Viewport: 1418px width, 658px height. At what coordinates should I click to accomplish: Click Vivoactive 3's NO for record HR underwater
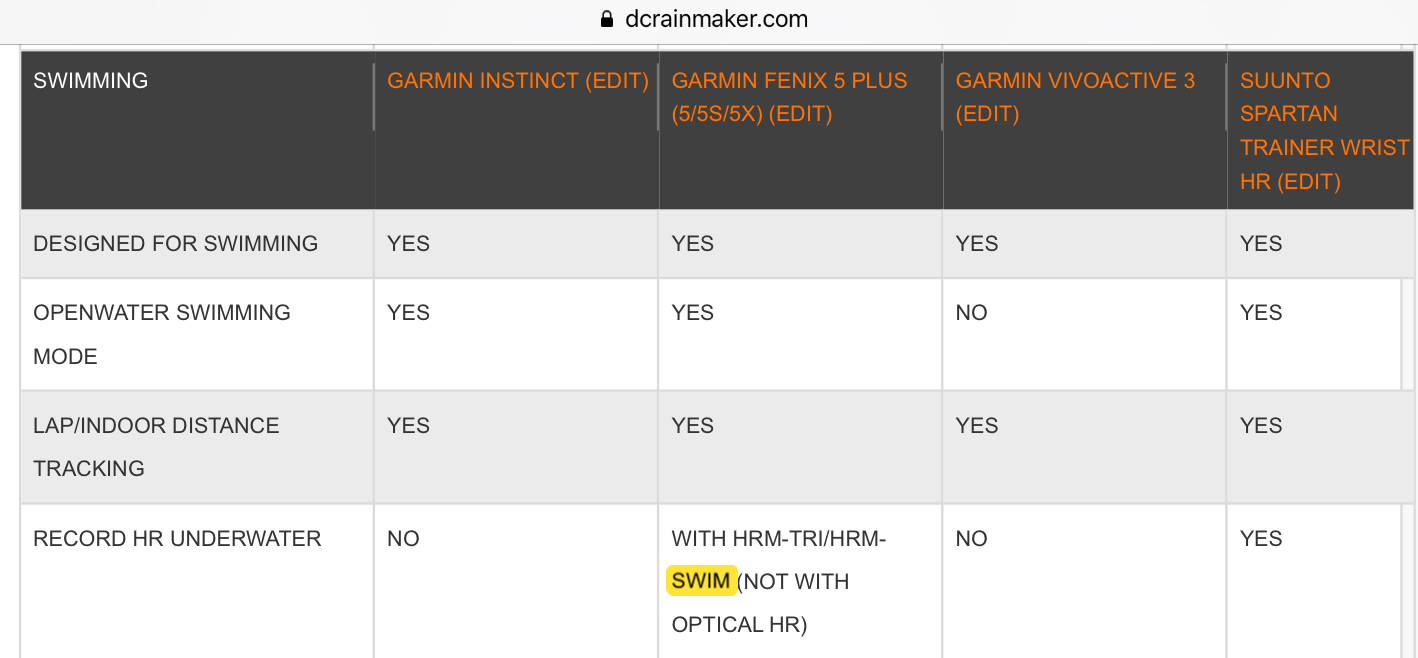point(971,539)
